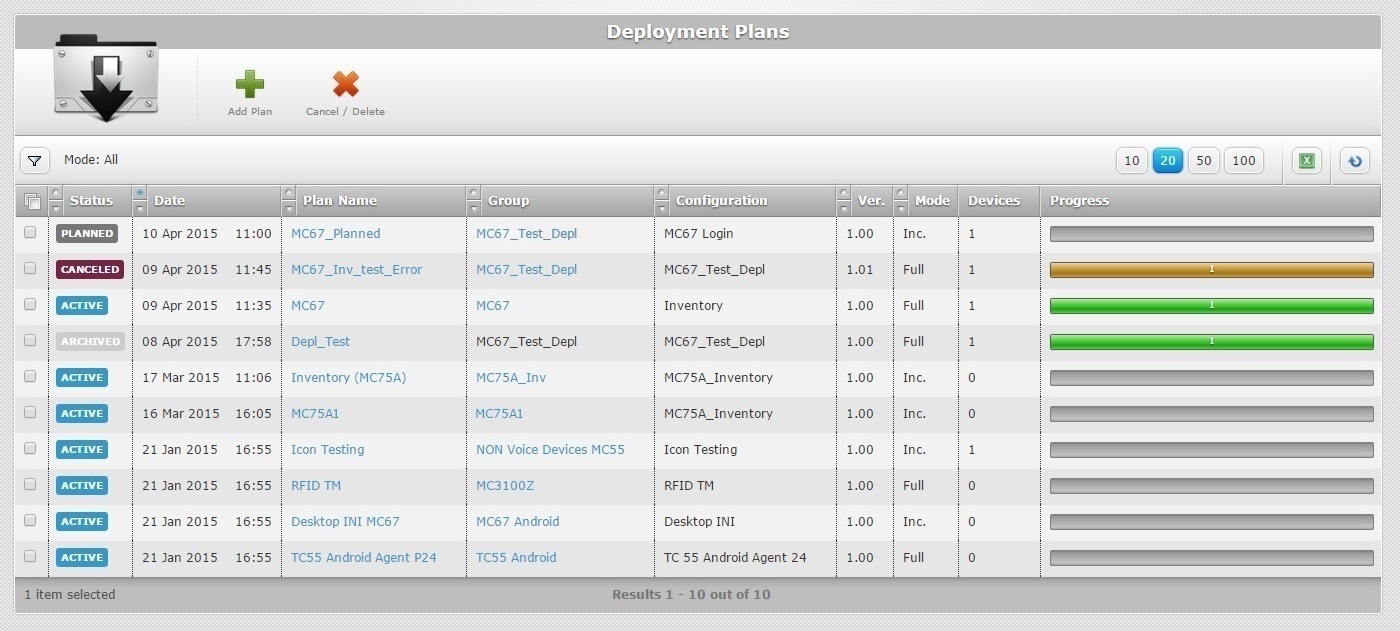Show 20 results per page
The width and height of the screenshot is (1400, 631).
click(1168, 160)
